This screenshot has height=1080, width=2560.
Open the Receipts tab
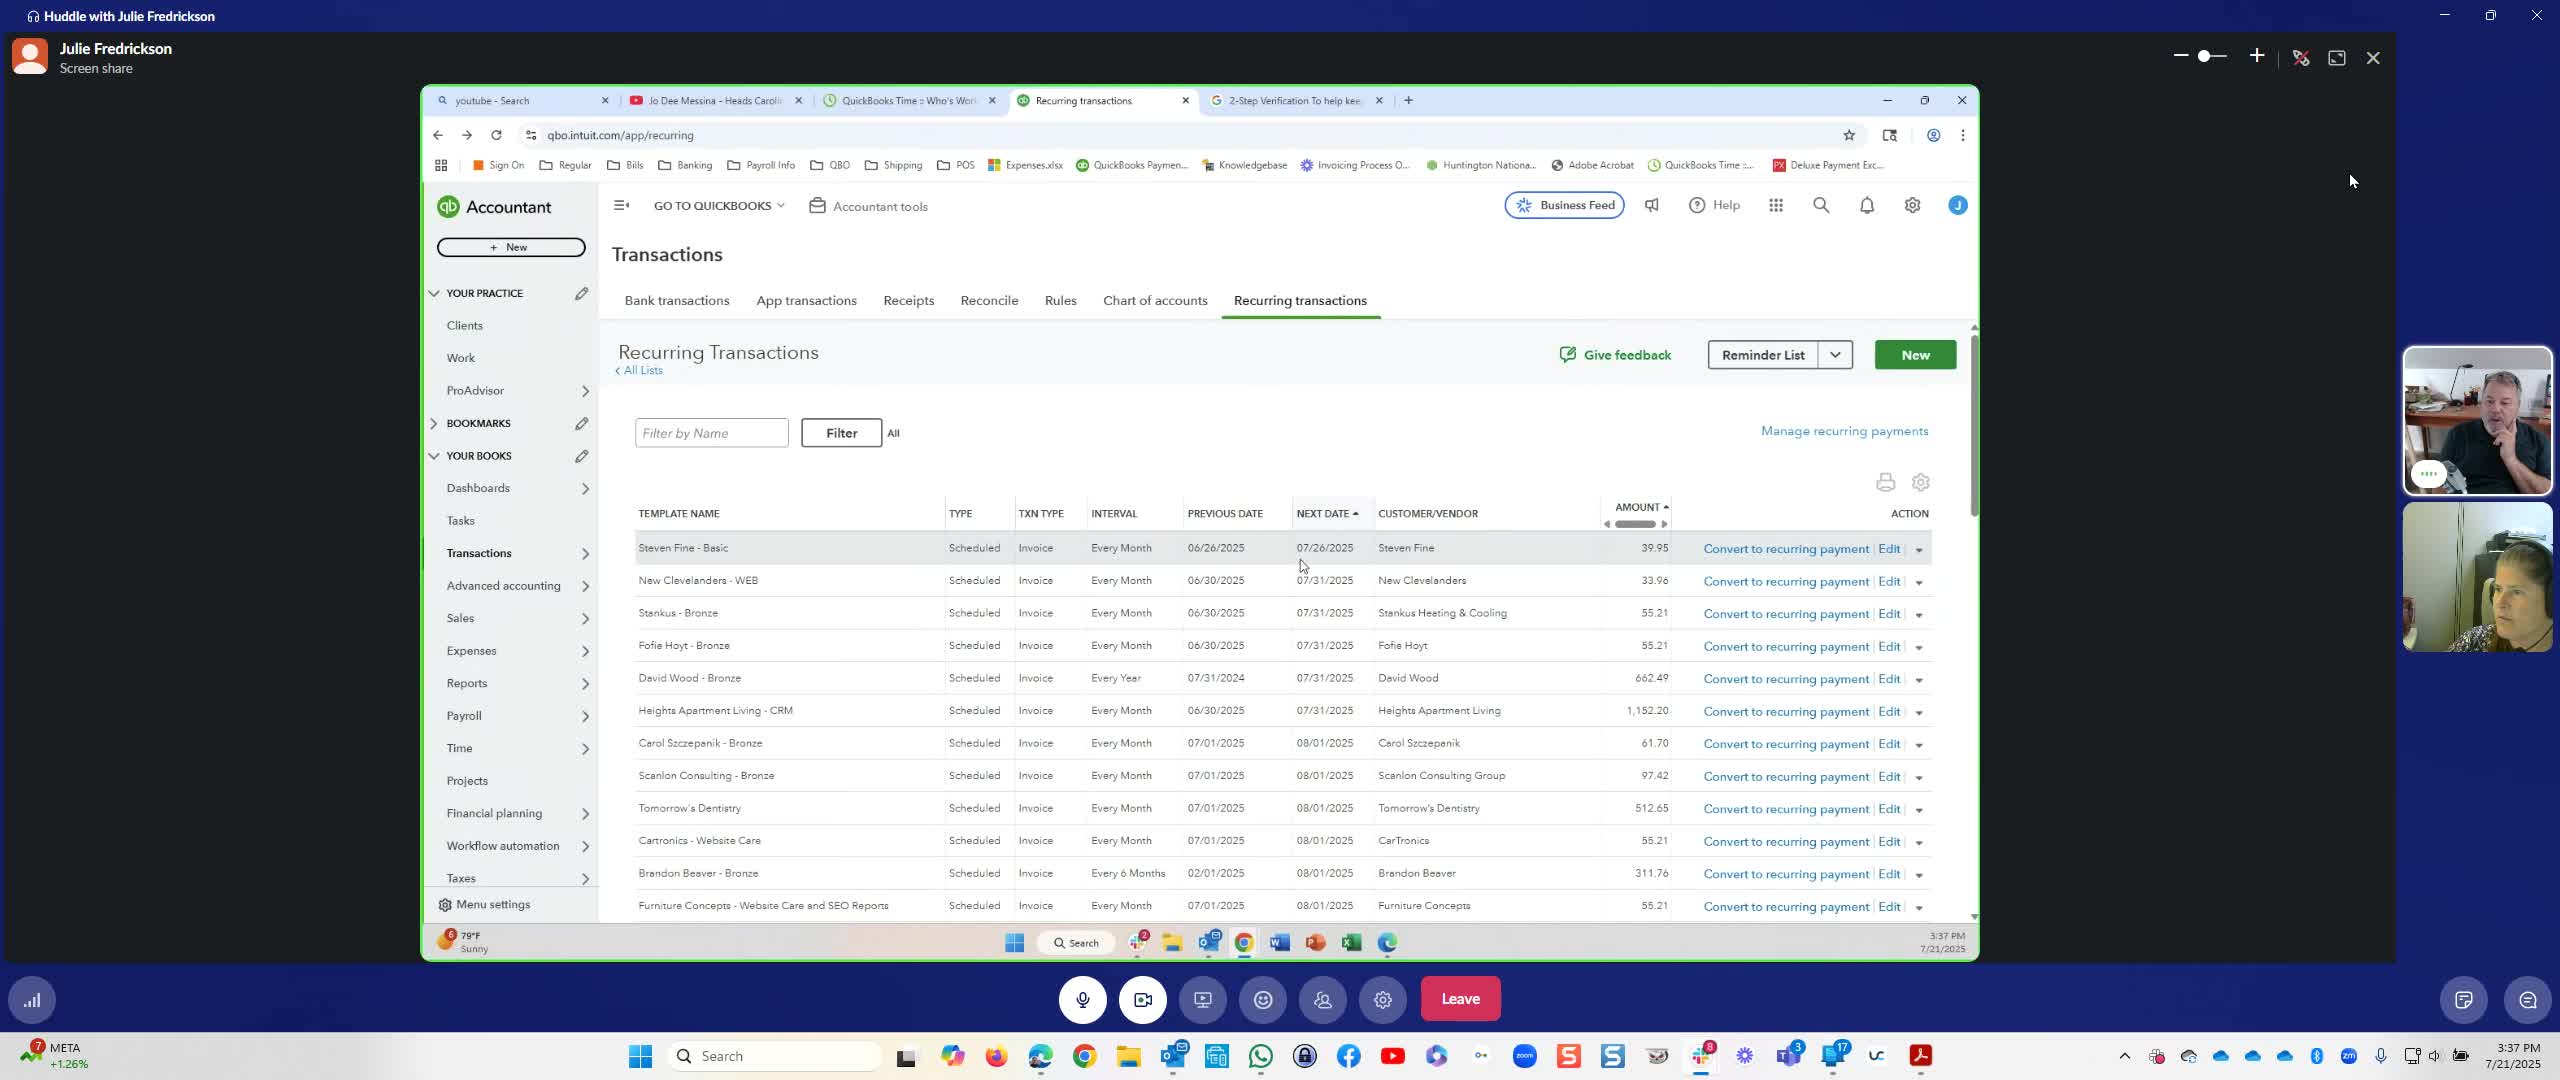click(x=908, y=300)
